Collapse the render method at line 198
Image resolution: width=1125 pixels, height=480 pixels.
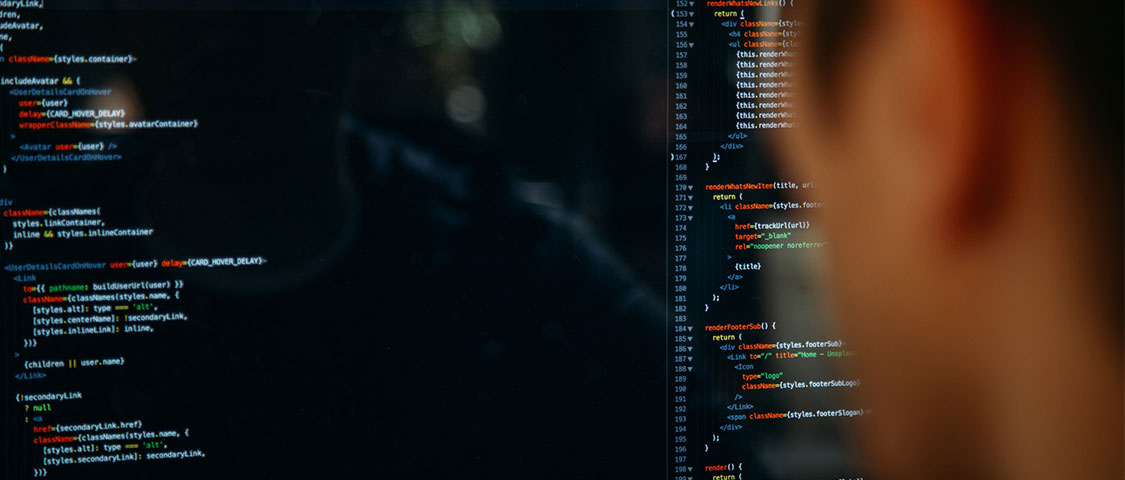[x=691, y=468]
